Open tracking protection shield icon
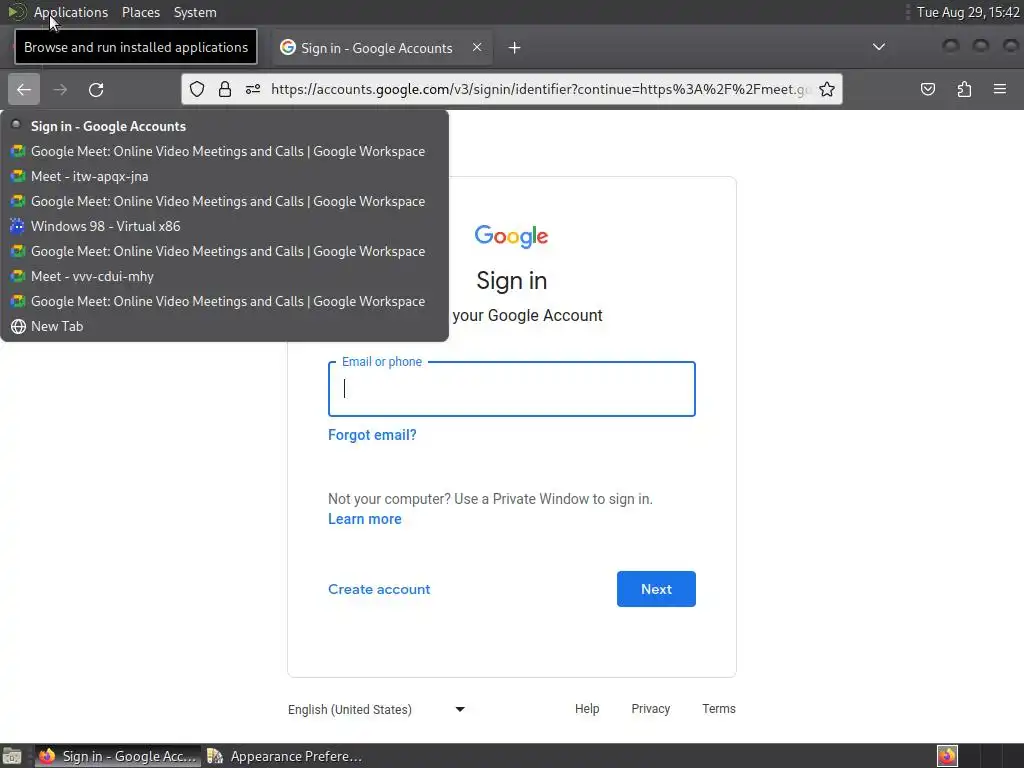The image size is (1024, 768). [197, 89]
